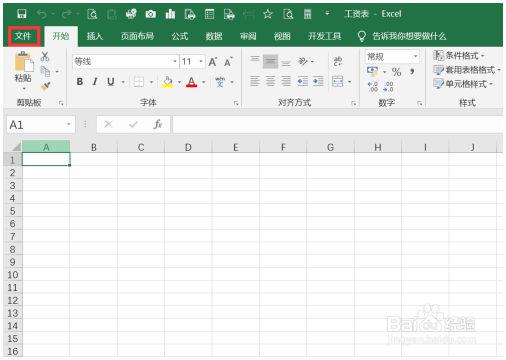
Task: Click the fill color bucket icon
Action: (168, 82)
